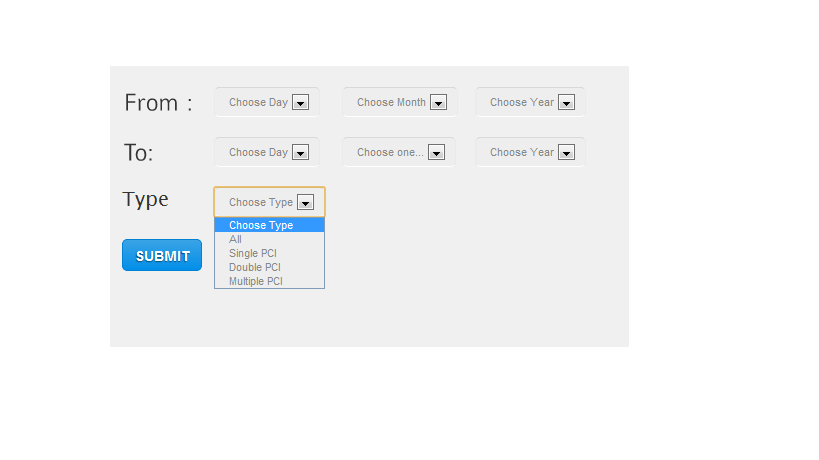Click the From row Choose Year arrow icon
Image resolution: width=819 pixels, height=460 pixels.
566,102
